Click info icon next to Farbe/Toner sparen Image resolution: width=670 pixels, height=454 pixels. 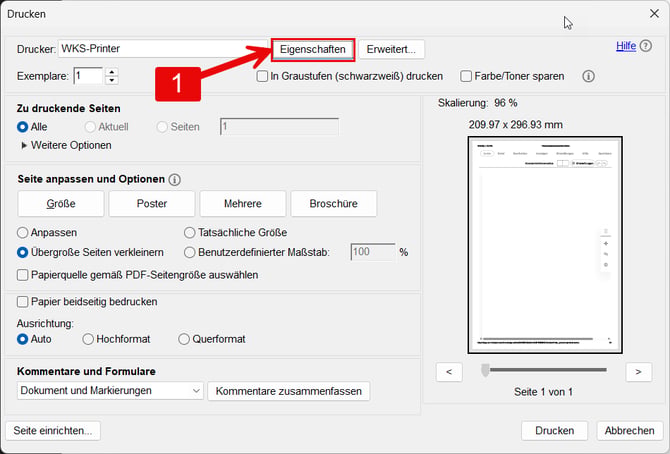tap(588, 77)
